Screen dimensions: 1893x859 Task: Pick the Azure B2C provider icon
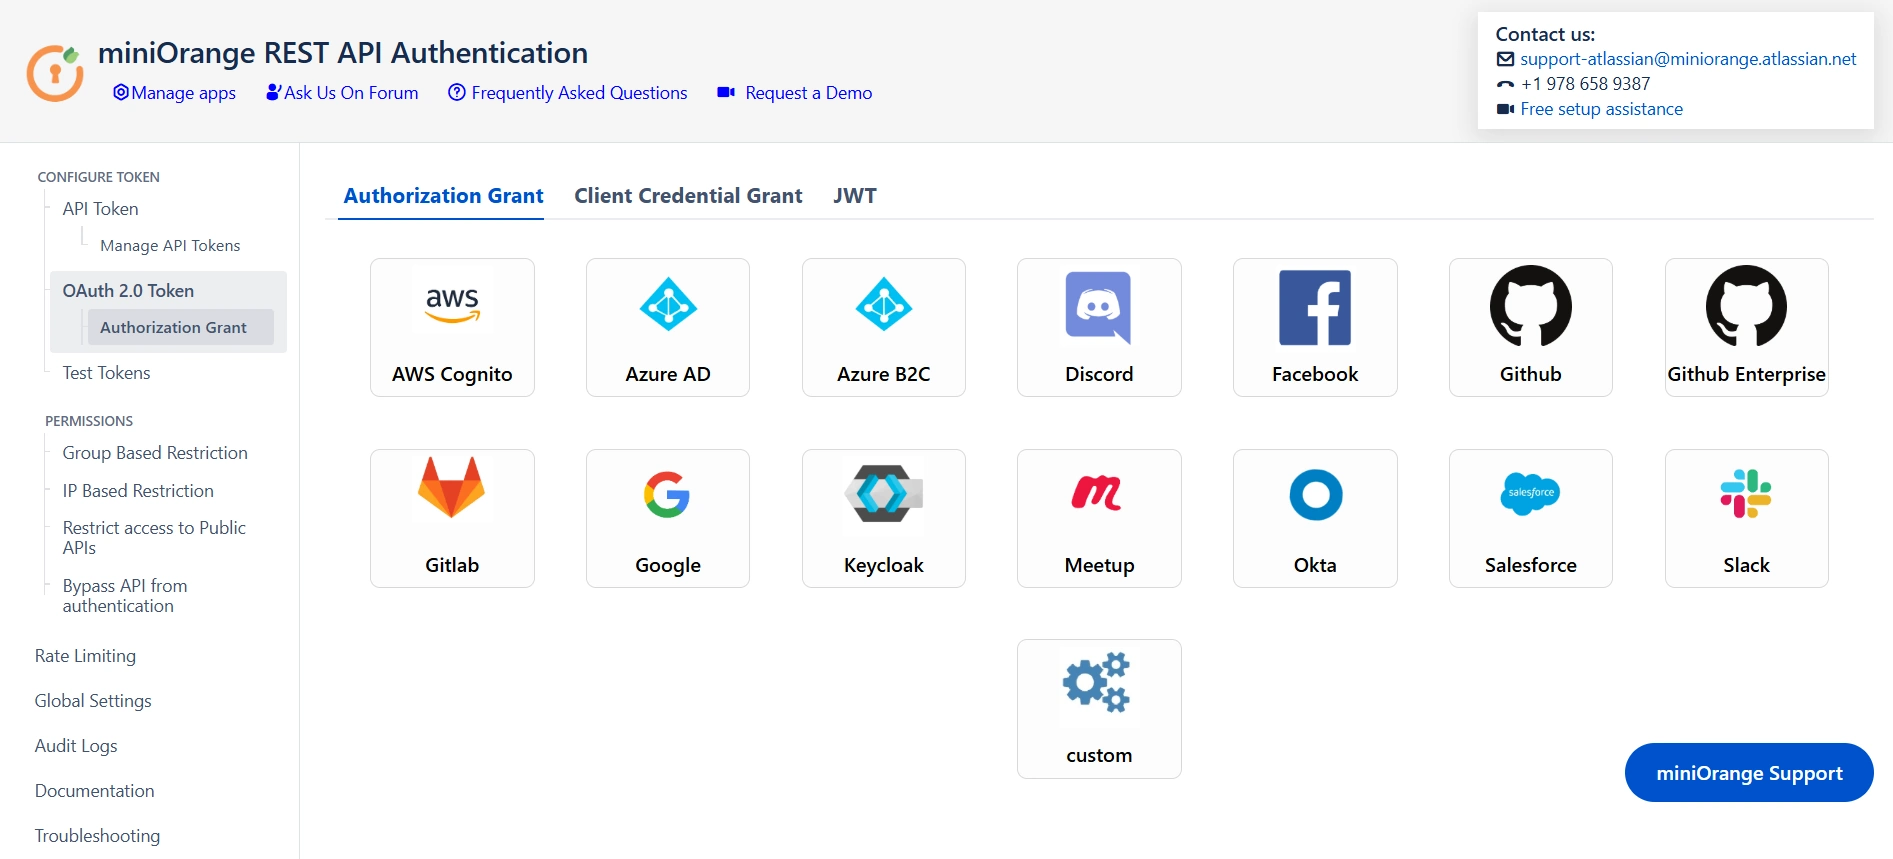(x=884, y=305)
